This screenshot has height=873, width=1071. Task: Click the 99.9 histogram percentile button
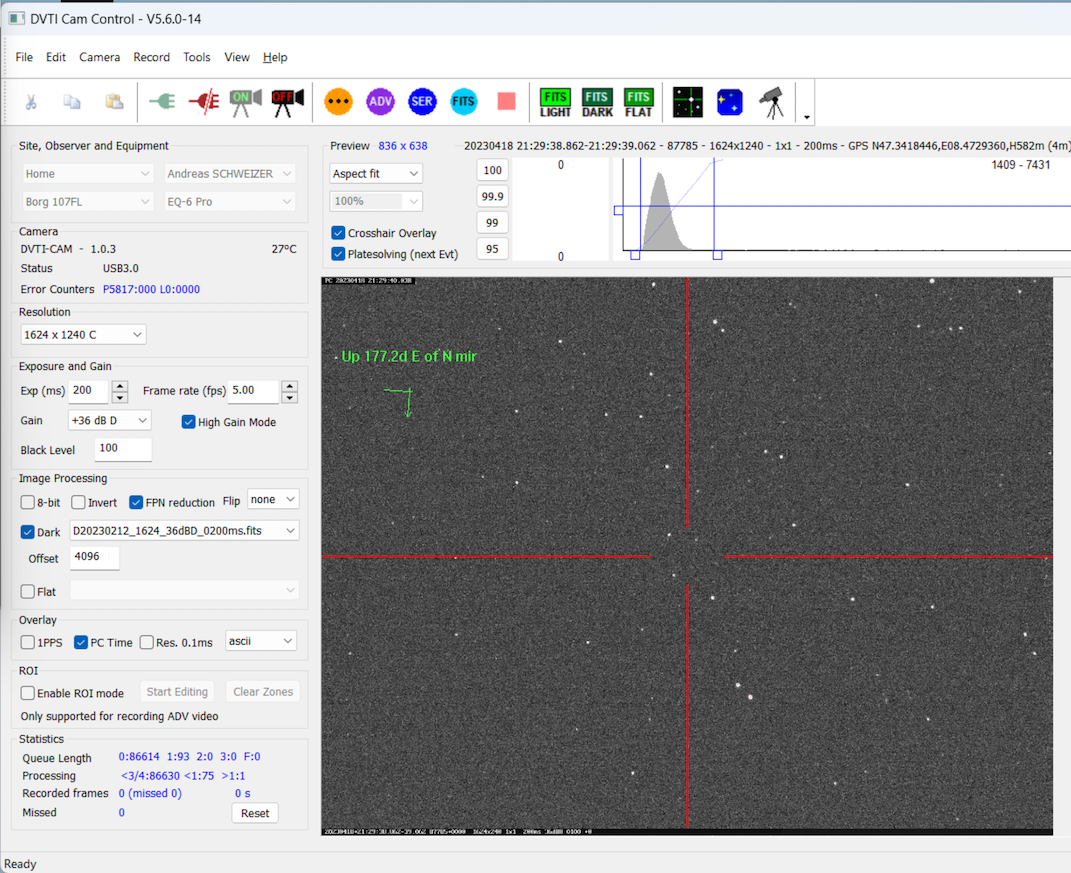tap(492, 196)
